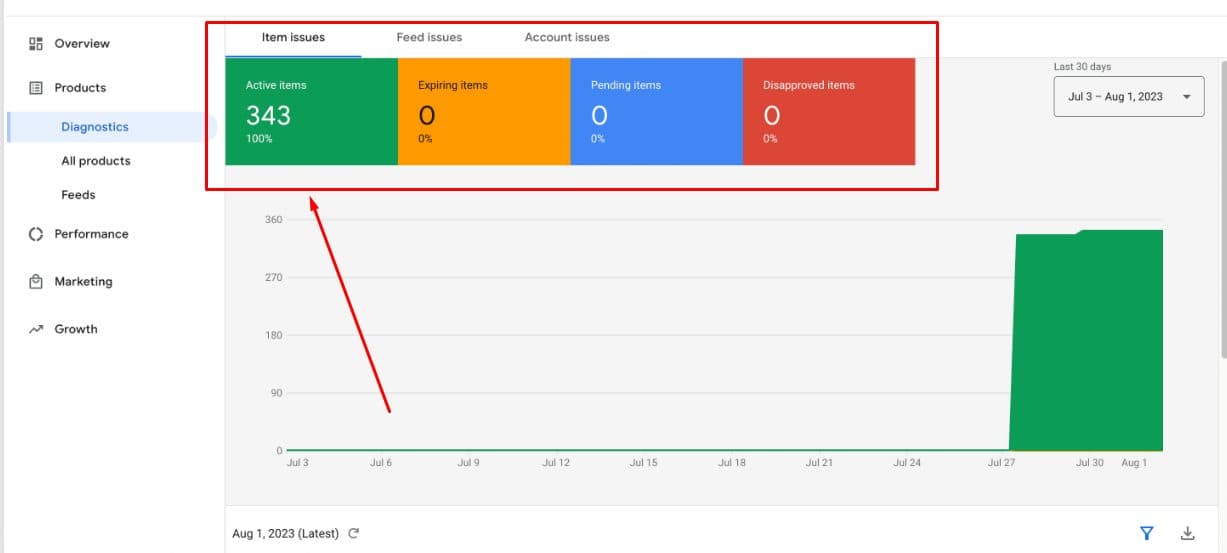This screenshot has width=1227, height=553.
Task: Click the Products list icon
Action: coord(36,88)
